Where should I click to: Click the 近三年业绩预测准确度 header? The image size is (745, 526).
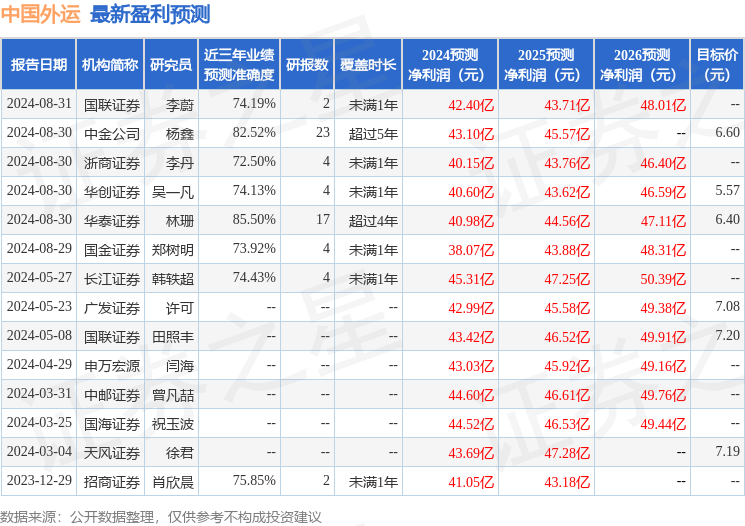coord(239,65)
